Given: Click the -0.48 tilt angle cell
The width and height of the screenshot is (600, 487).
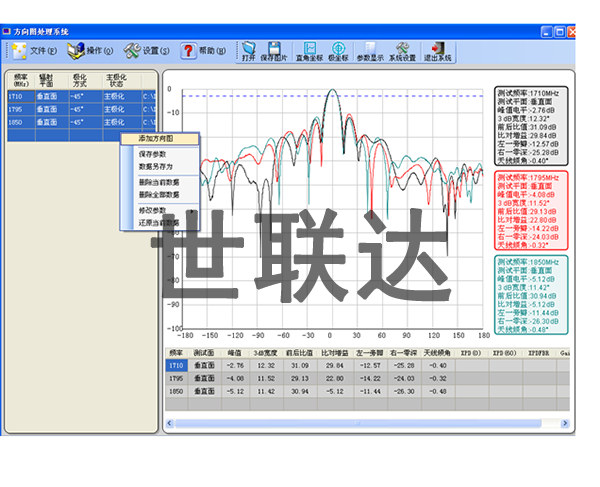Looking at the screenshot, I should tap(438, 391).
